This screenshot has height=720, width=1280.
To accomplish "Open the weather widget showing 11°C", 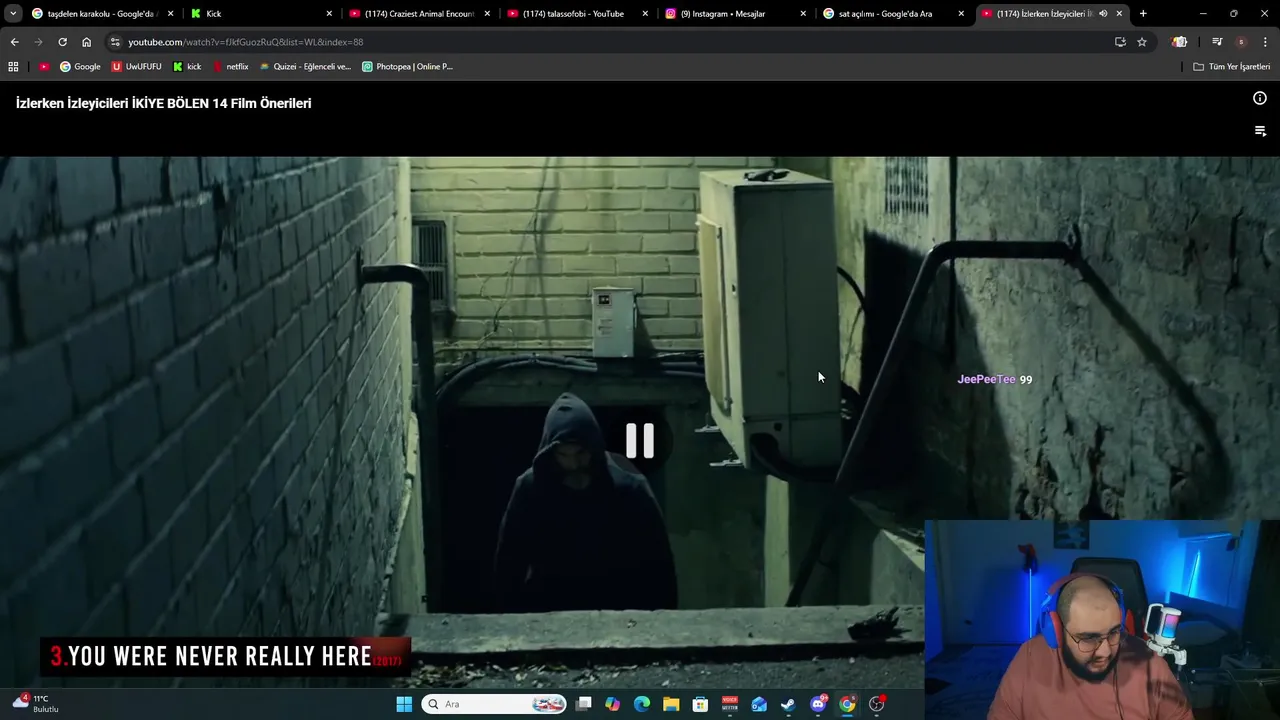I will (x=36, y=703).
